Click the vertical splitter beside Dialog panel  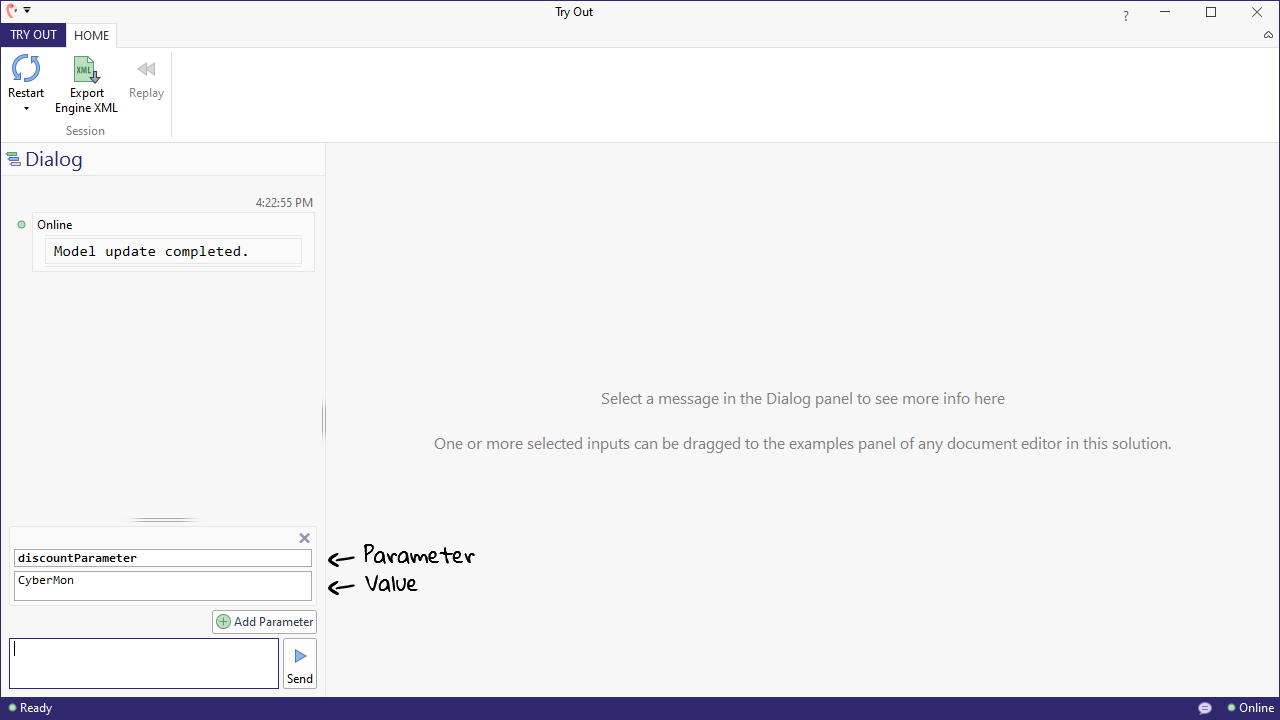[324, 420]
